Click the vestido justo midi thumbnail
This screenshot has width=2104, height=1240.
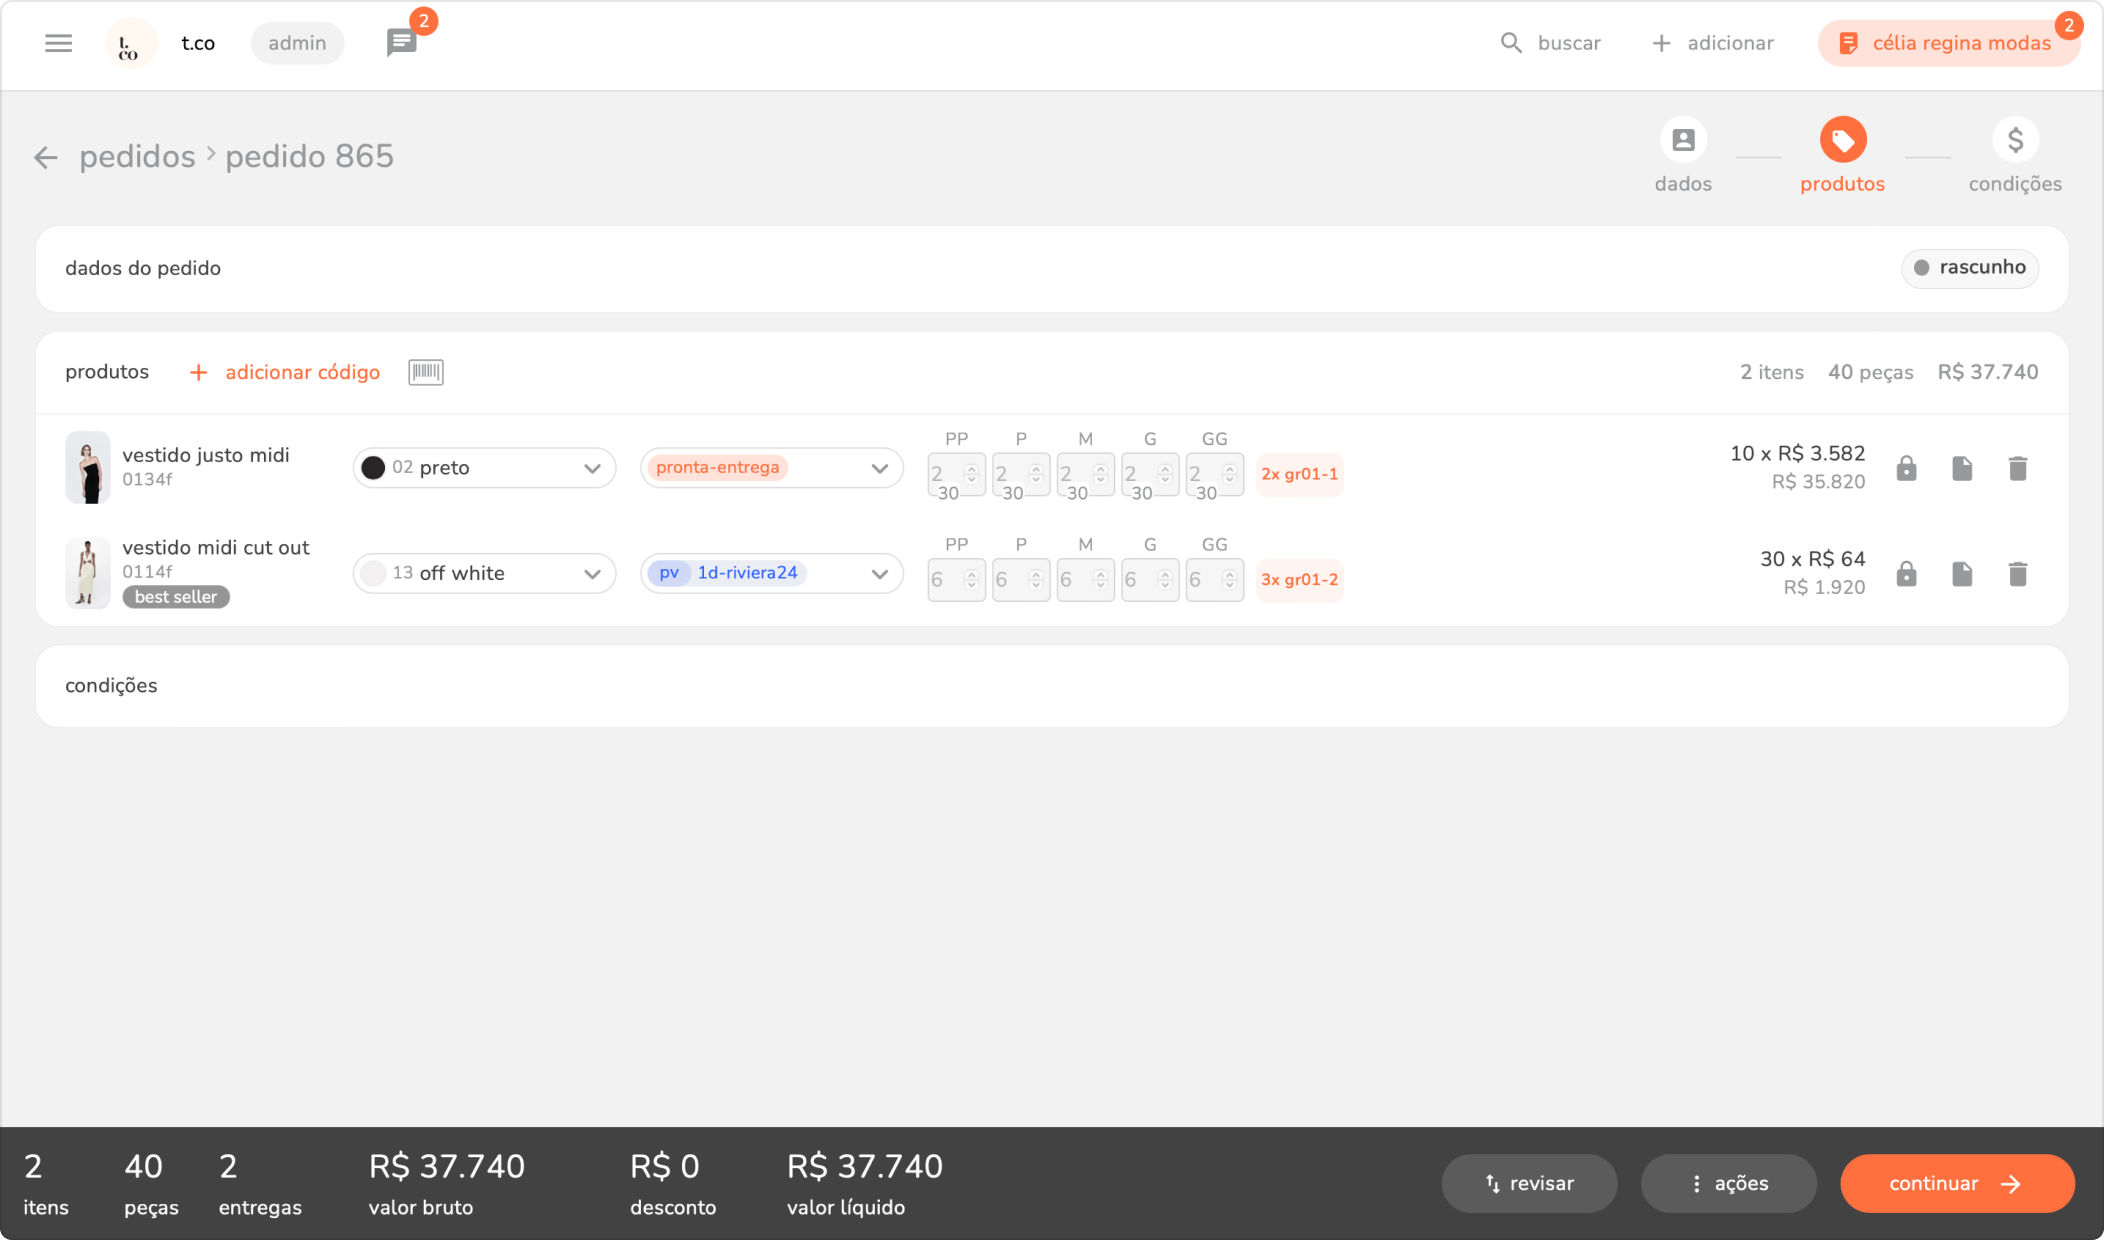tap(88, 467)
